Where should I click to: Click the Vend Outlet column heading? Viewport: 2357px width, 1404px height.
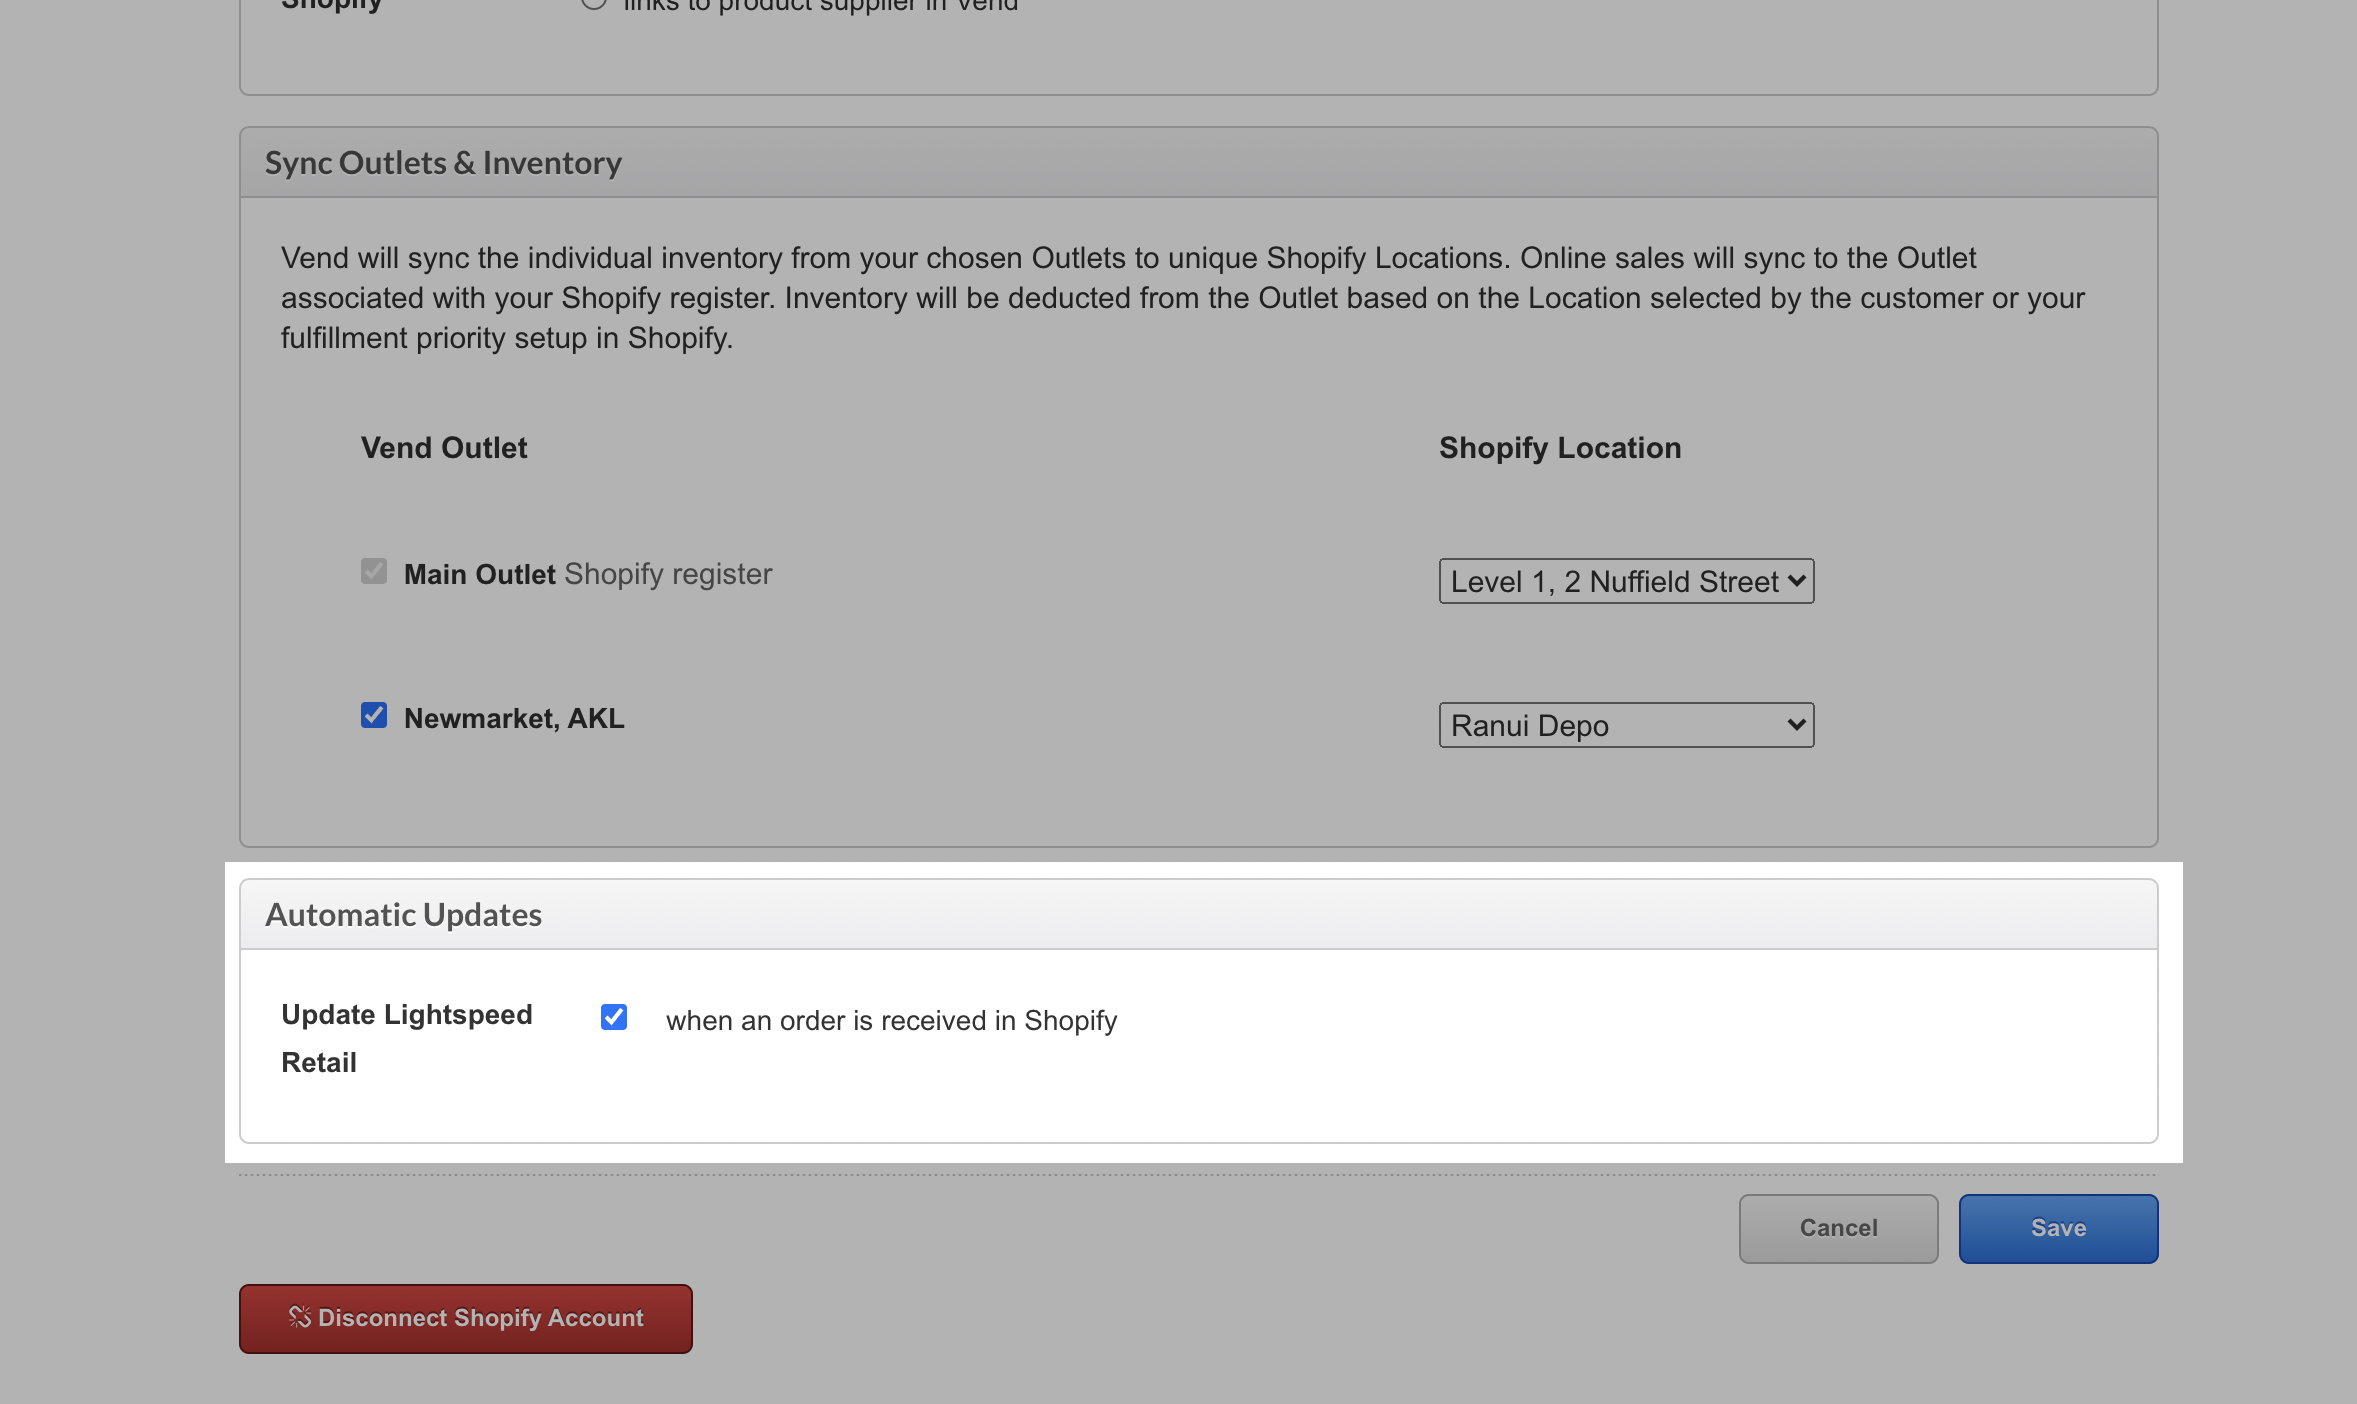[444, 448]
